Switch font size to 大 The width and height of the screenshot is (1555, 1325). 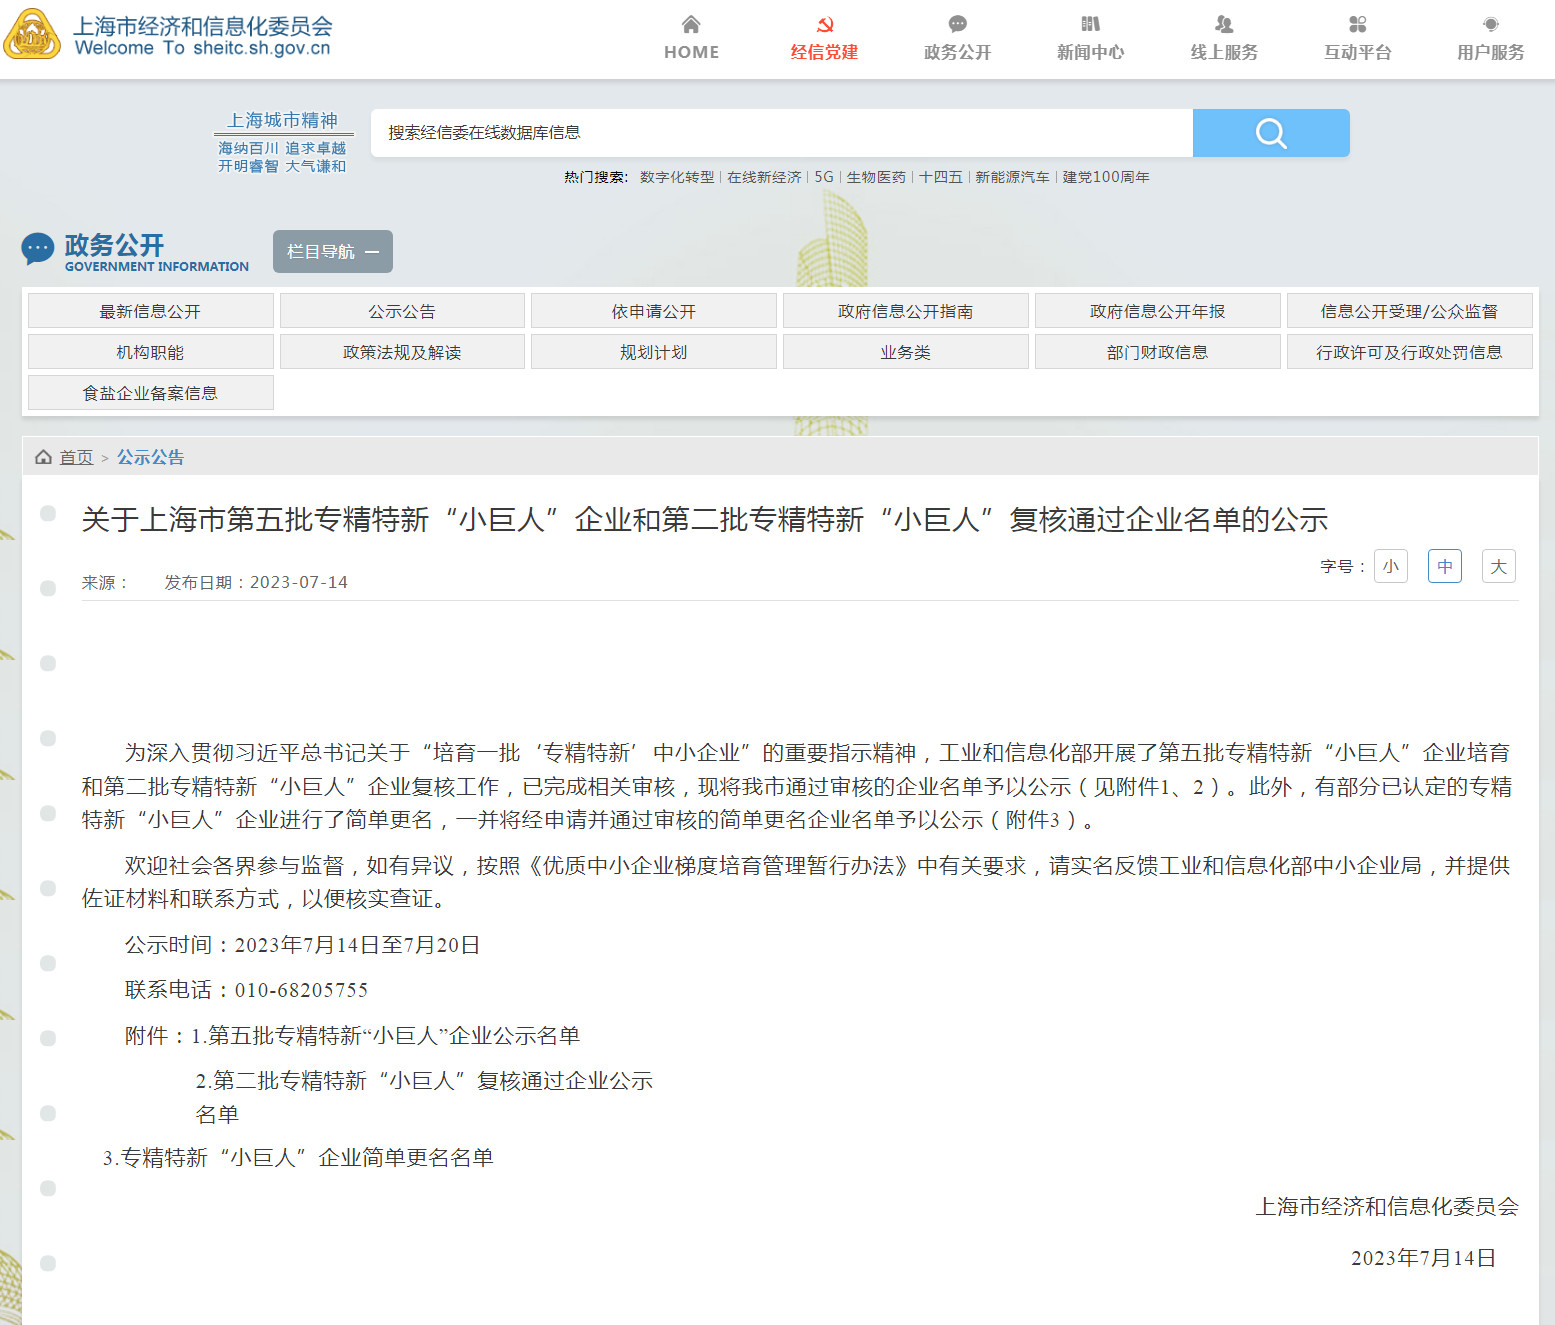click(x=1498, y=566)
